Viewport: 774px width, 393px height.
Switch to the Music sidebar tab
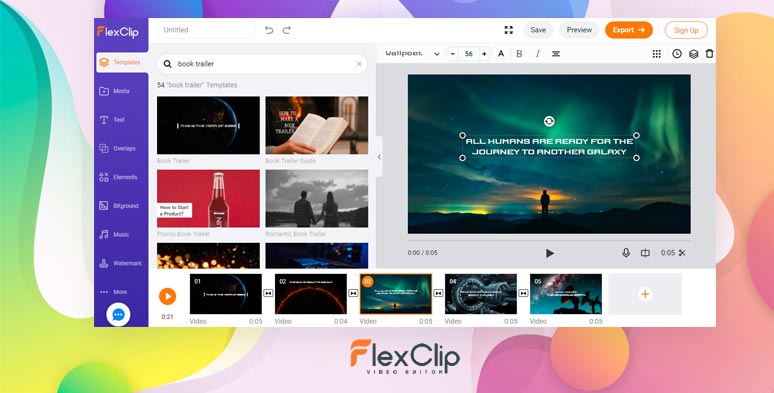point(114,235)
